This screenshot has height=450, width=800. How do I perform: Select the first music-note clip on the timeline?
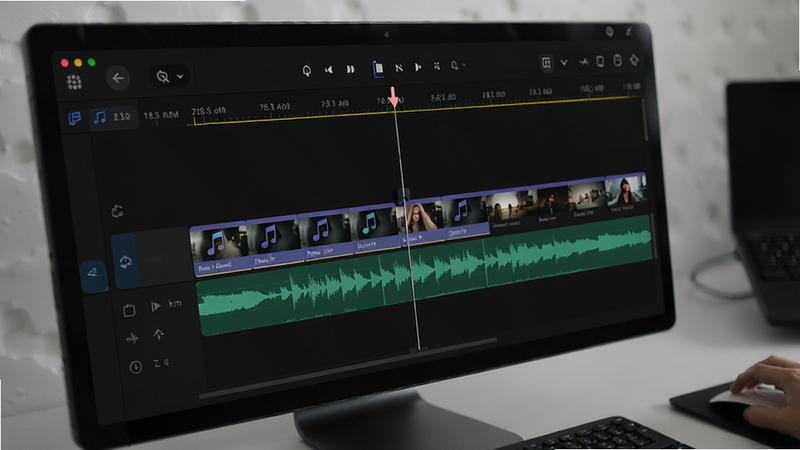coord(219,249)
